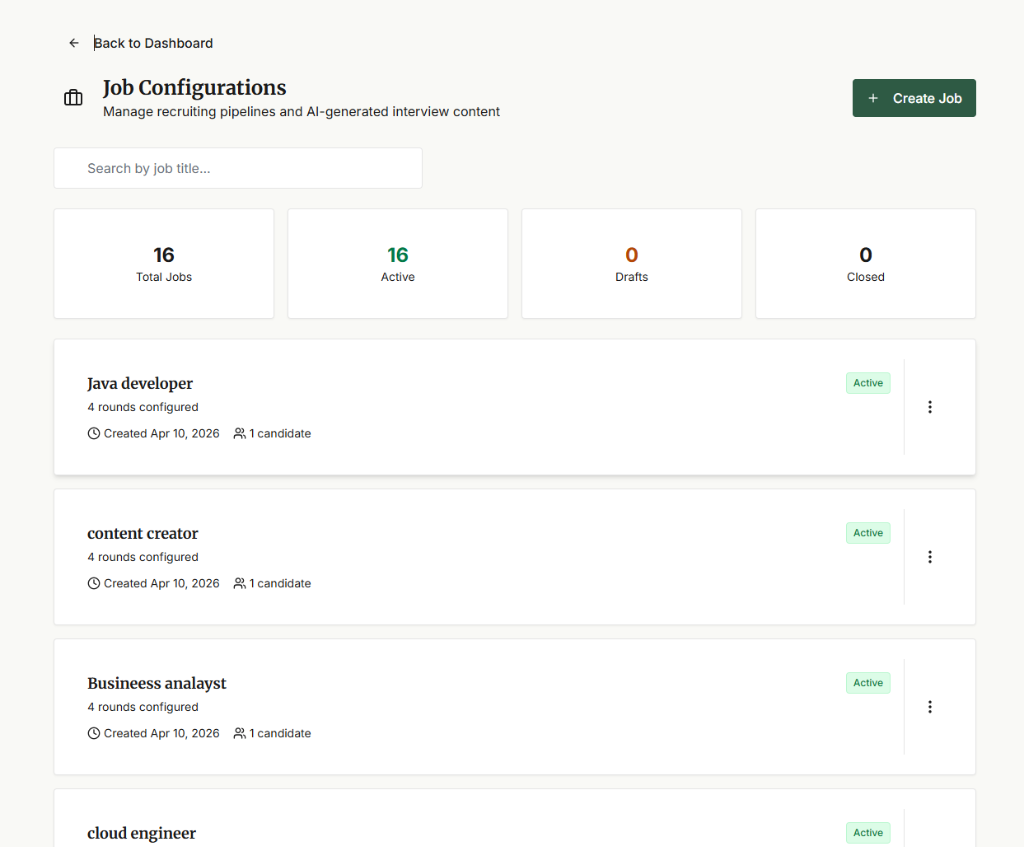Click the briefcase icon beside Job Configurations

[x=73, y=97]
